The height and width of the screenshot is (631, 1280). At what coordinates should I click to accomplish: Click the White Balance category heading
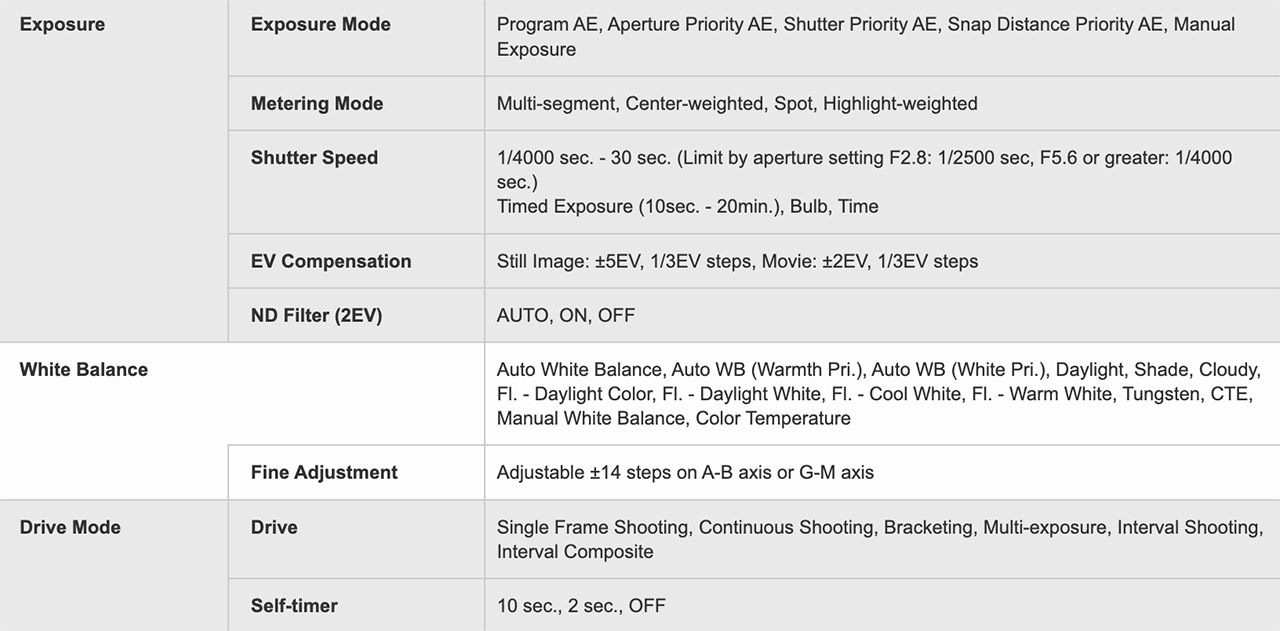(x=83, y=369)
